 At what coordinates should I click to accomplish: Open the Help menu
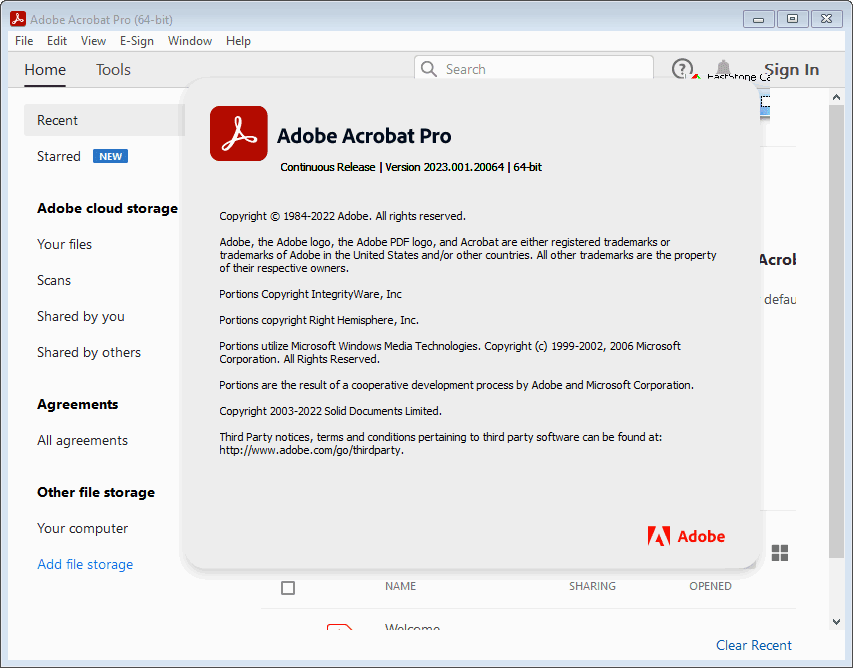[x=238, y=41]
